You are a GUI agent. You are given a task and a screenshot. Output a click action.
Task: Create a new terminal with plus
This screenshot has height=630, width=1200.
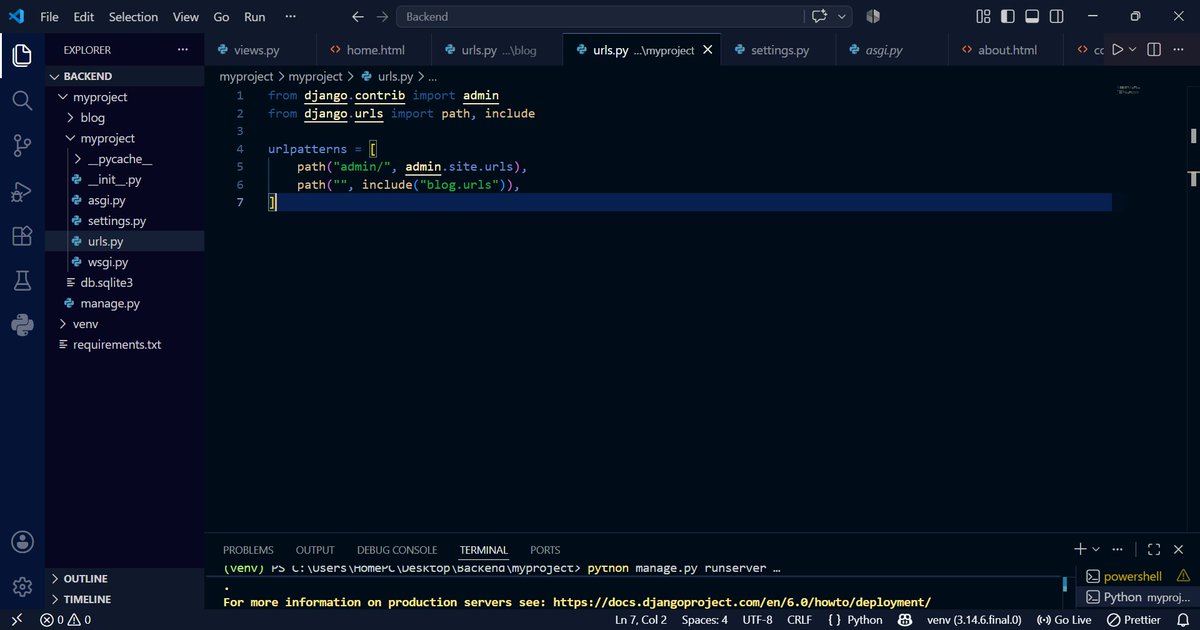(x=1080, y=549)
